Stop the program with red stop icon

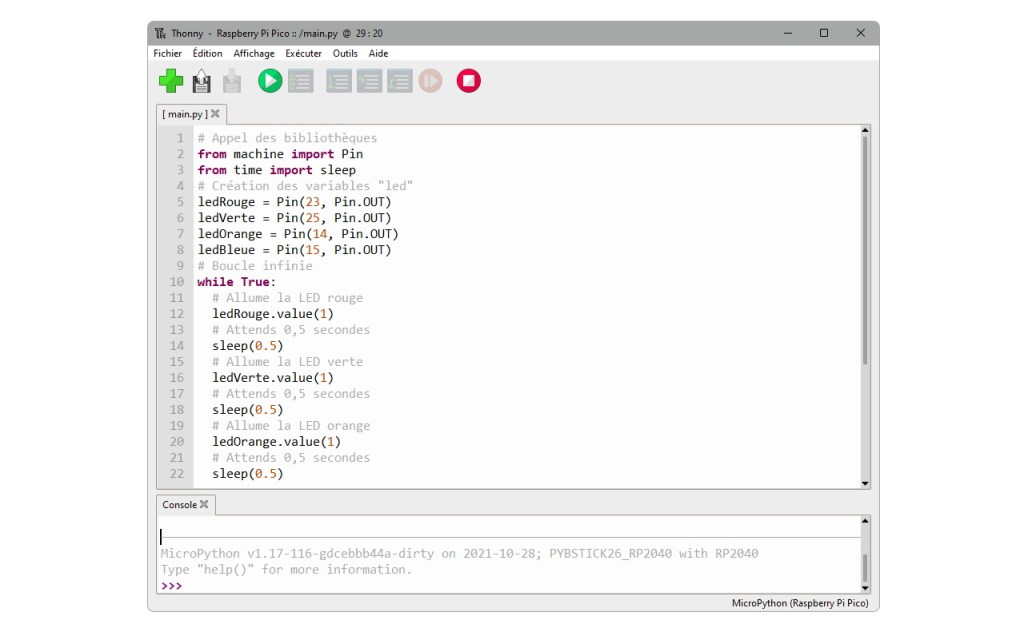click(468, 81)
